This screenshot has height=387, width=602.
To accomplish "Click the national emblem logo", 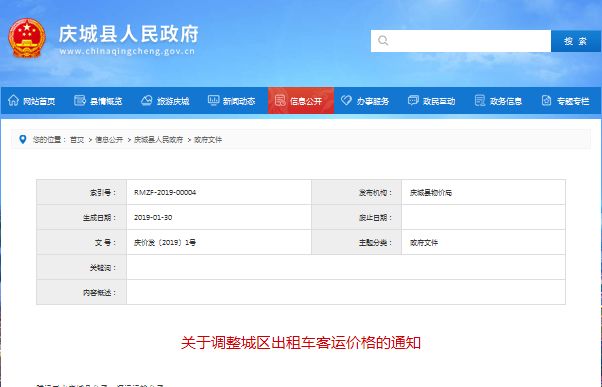I will [27, 38].
